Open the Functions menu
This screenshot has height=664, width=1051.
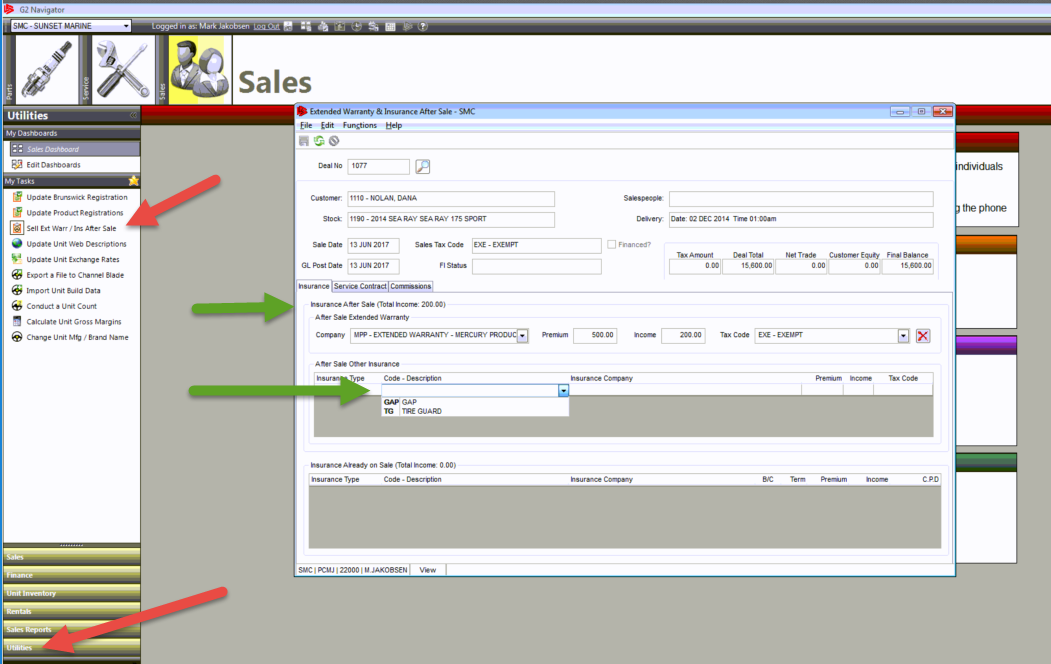[x=359, y=125]
